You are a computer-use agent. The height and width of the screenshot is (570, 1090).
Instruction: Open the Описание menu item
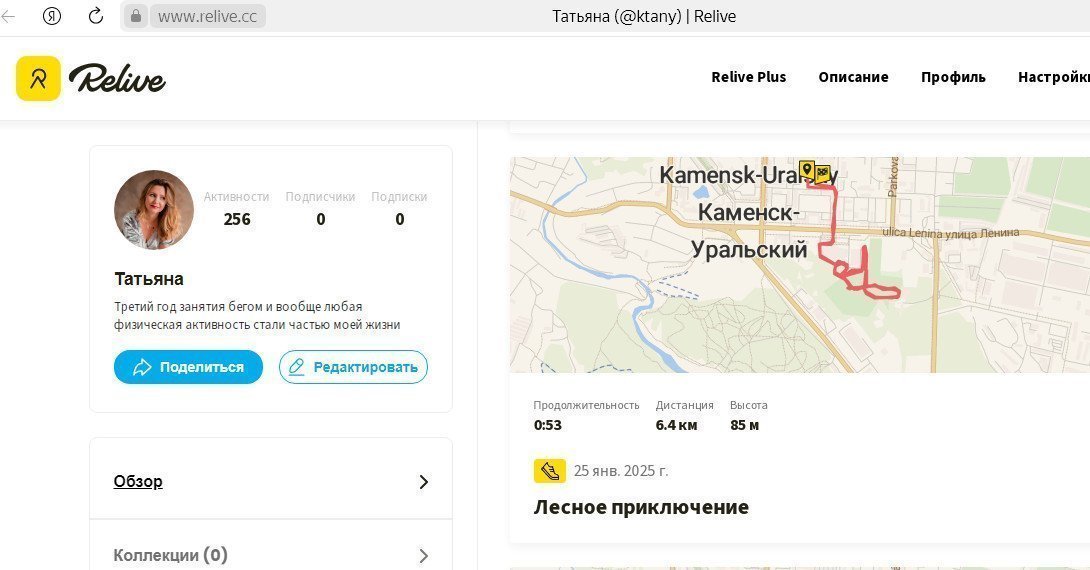pyautogui.click(x=853, y=77)
